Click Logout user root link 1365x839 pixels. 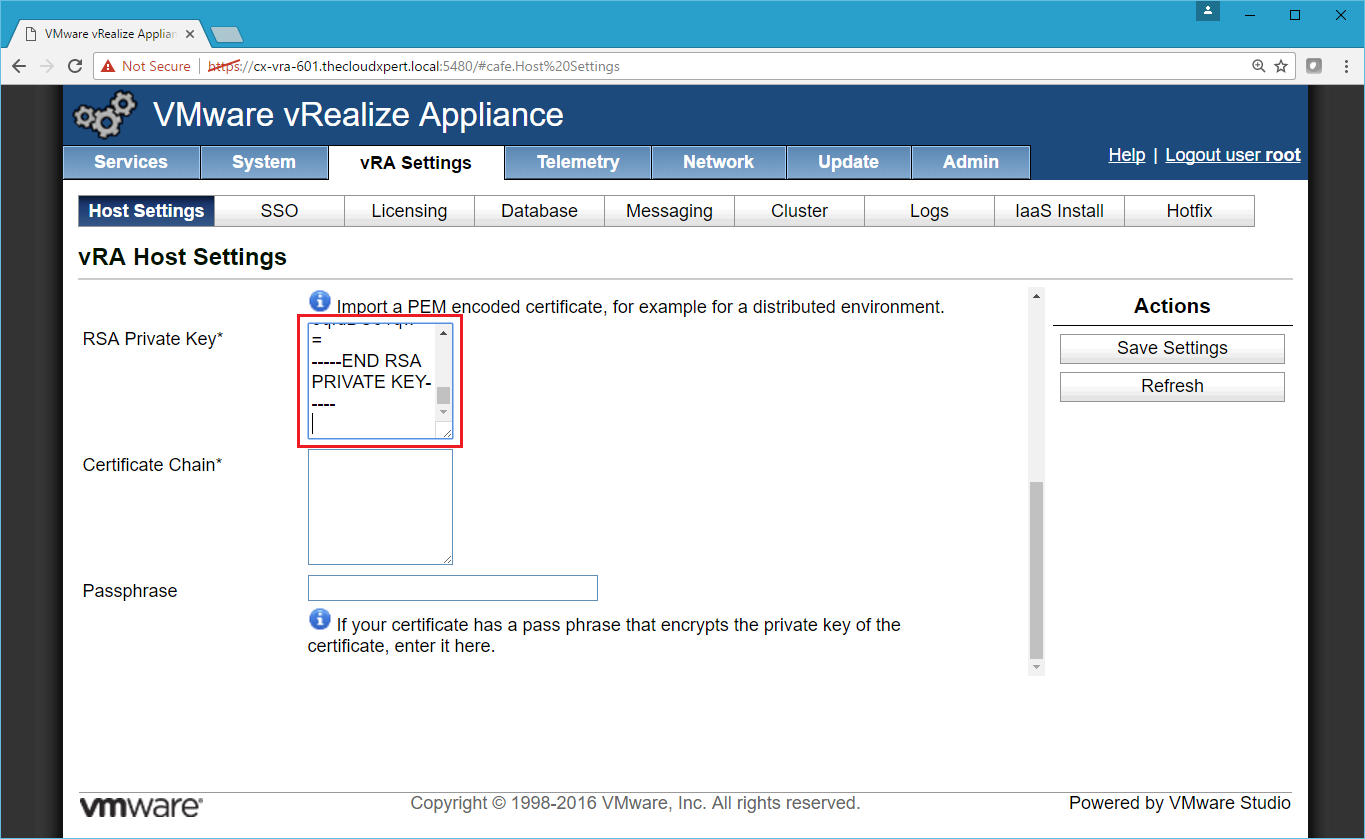coord(1232,155)
